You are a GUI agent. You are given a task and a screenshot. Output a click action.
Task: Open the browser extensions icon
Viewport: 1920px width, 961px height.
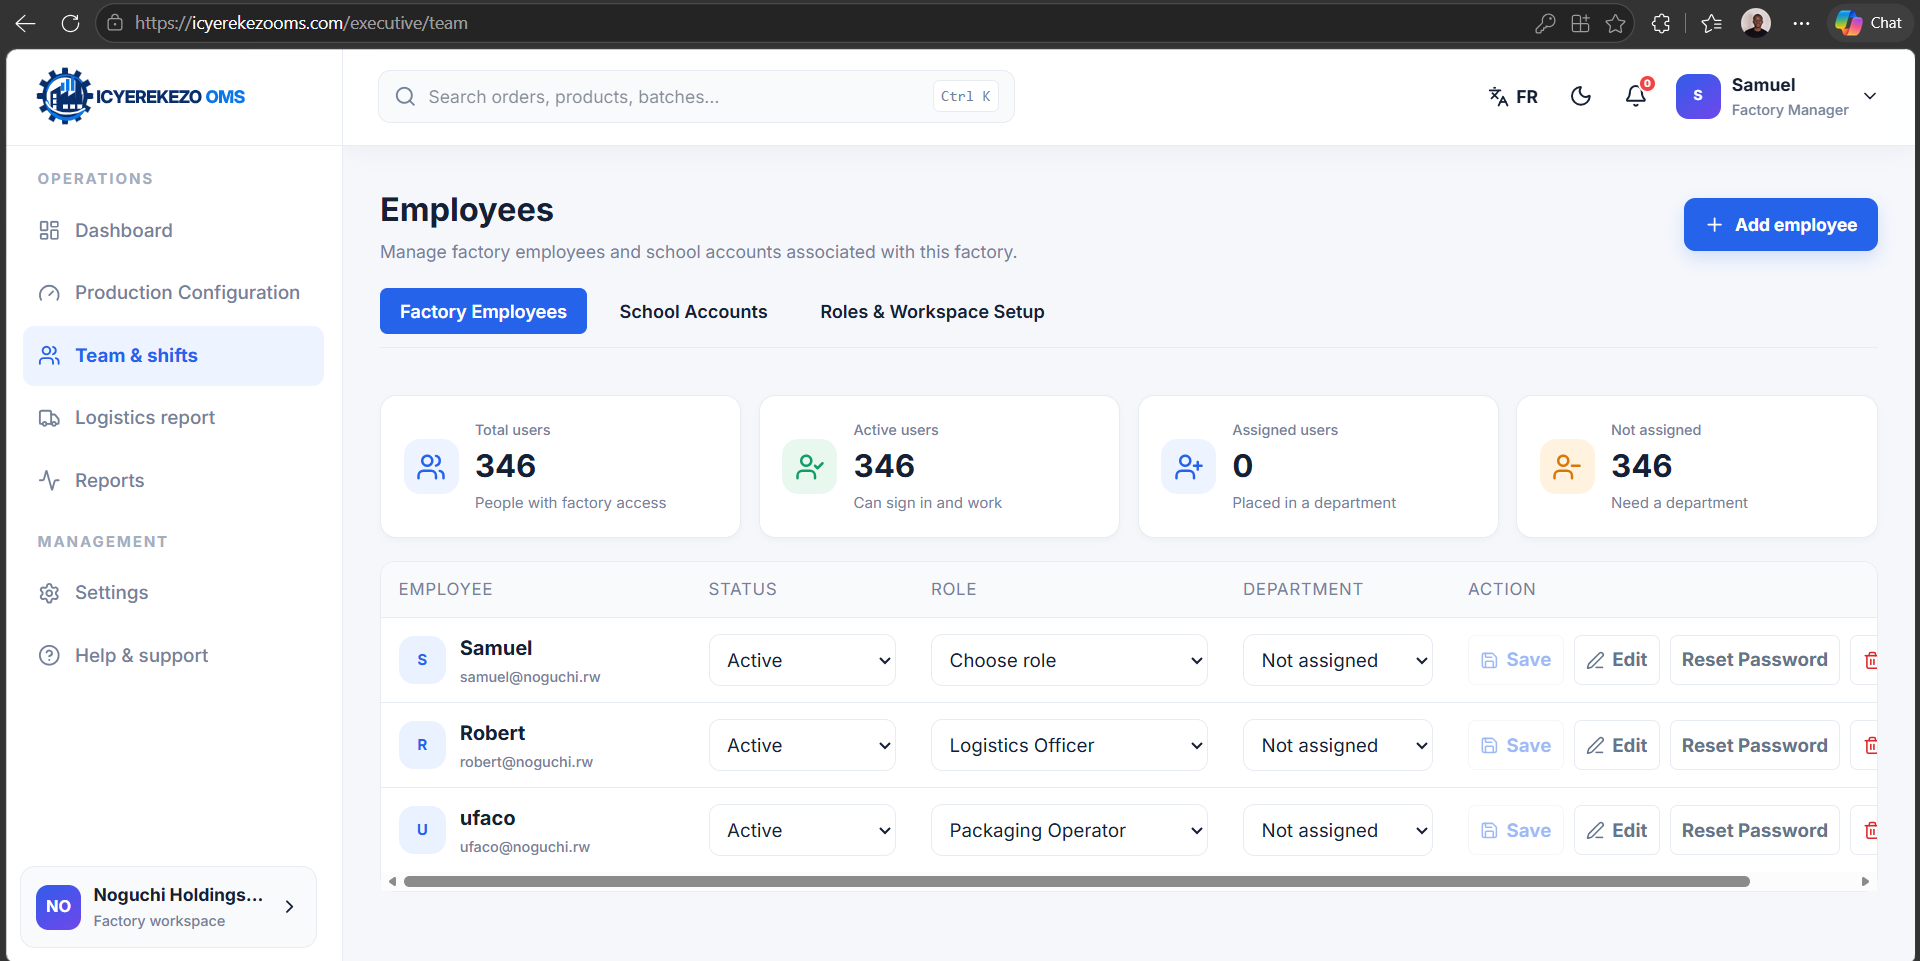click(x=1661, y=23)
